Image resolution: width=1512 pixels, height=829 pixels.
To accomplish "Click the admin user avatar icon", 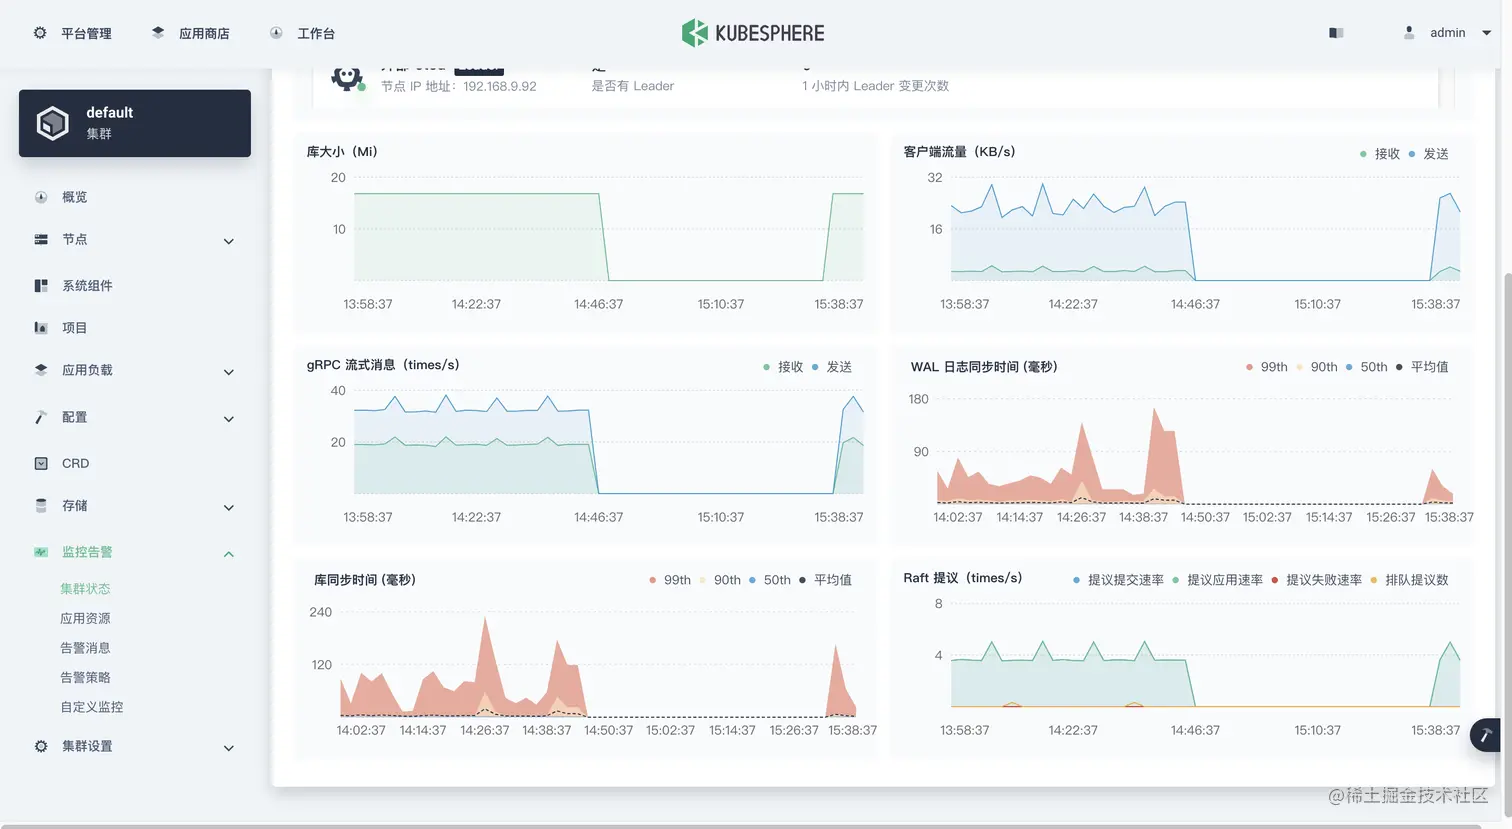I will click(x=1409, y=33).
